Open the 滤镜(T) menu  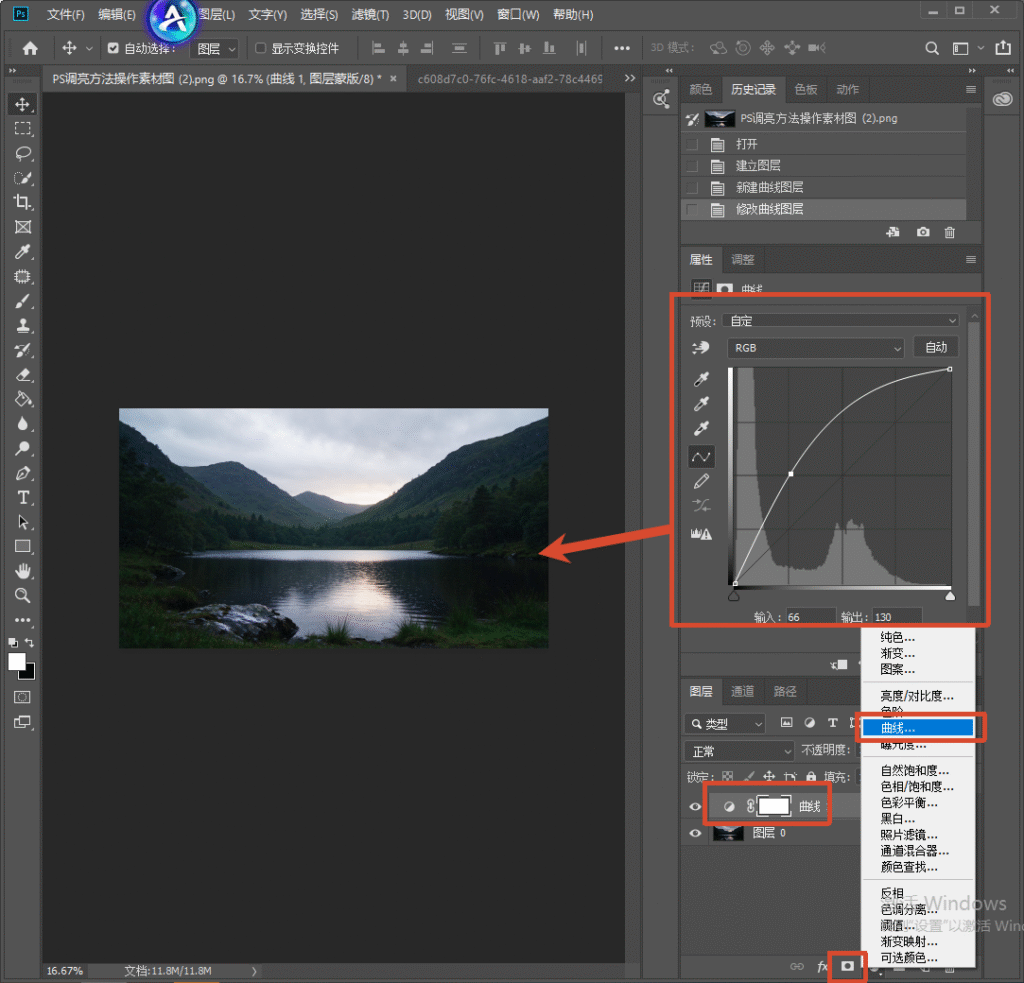pos(370,14)
